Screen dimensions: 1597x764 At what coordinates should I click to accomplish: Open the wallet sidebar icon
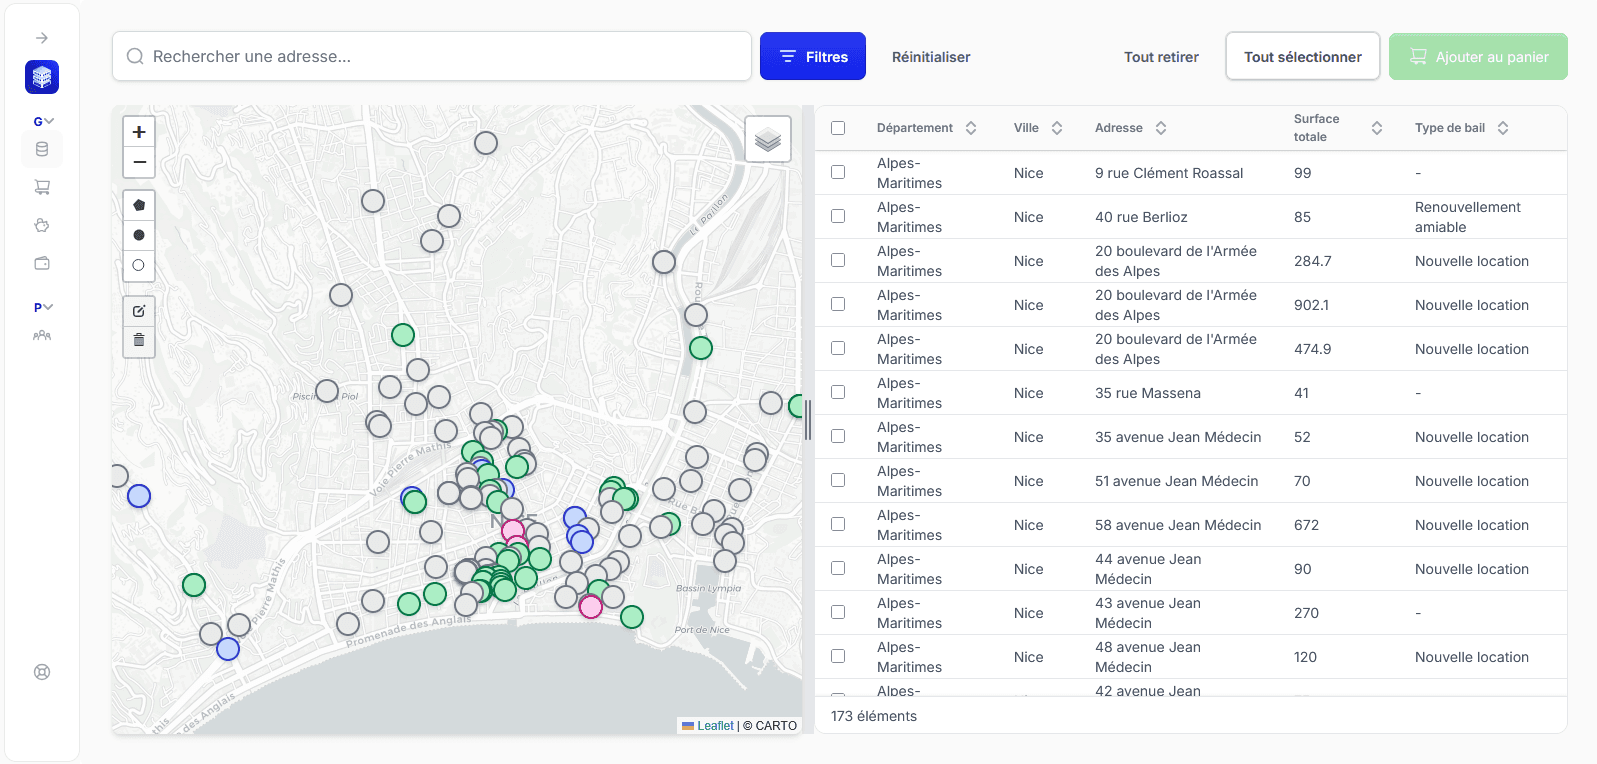(x=42, y=263)
